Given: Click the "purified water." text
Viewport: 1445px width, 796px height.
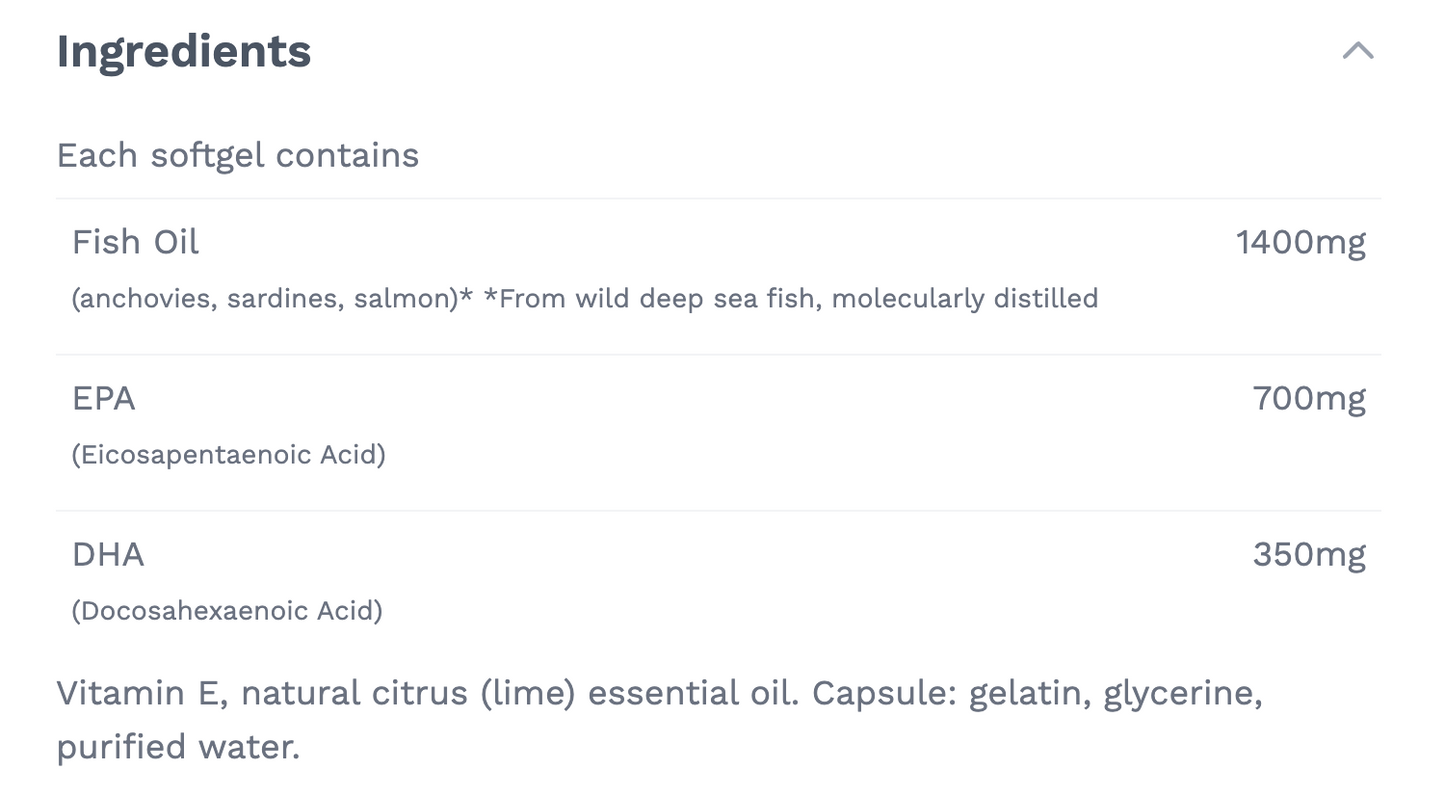Looking at the screenshot, I should tap(178, 747).
